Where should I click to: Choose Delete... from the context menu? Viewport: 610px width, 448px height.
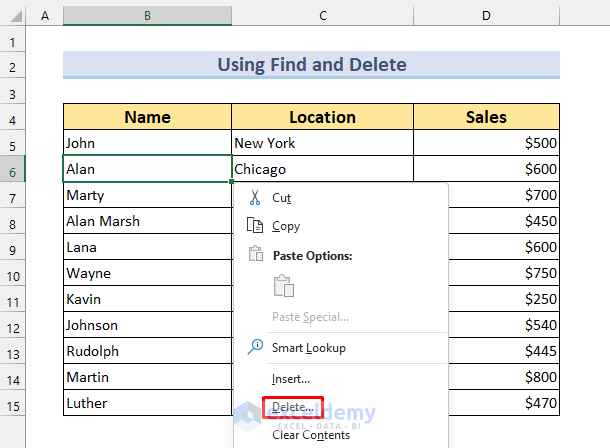pos(291,408)
